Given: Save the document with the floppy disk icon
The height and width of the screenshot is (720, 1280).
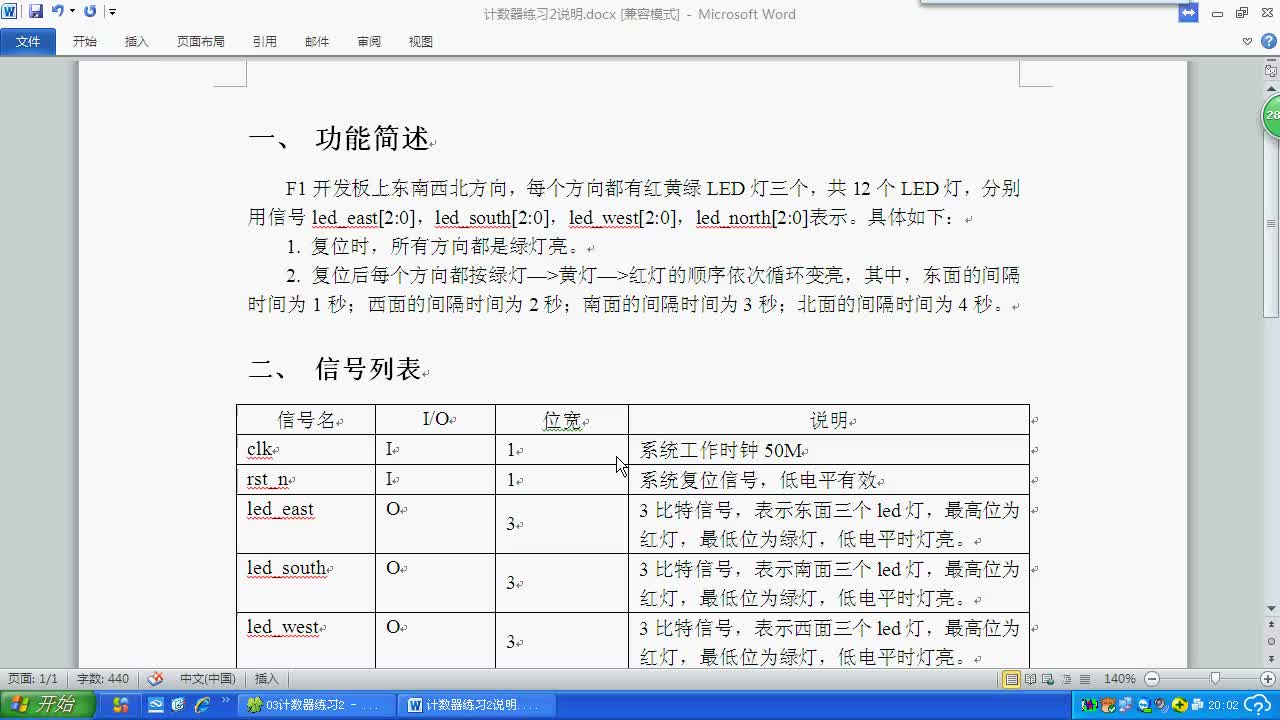Looking at the screenshot, I should coord(36,12).
